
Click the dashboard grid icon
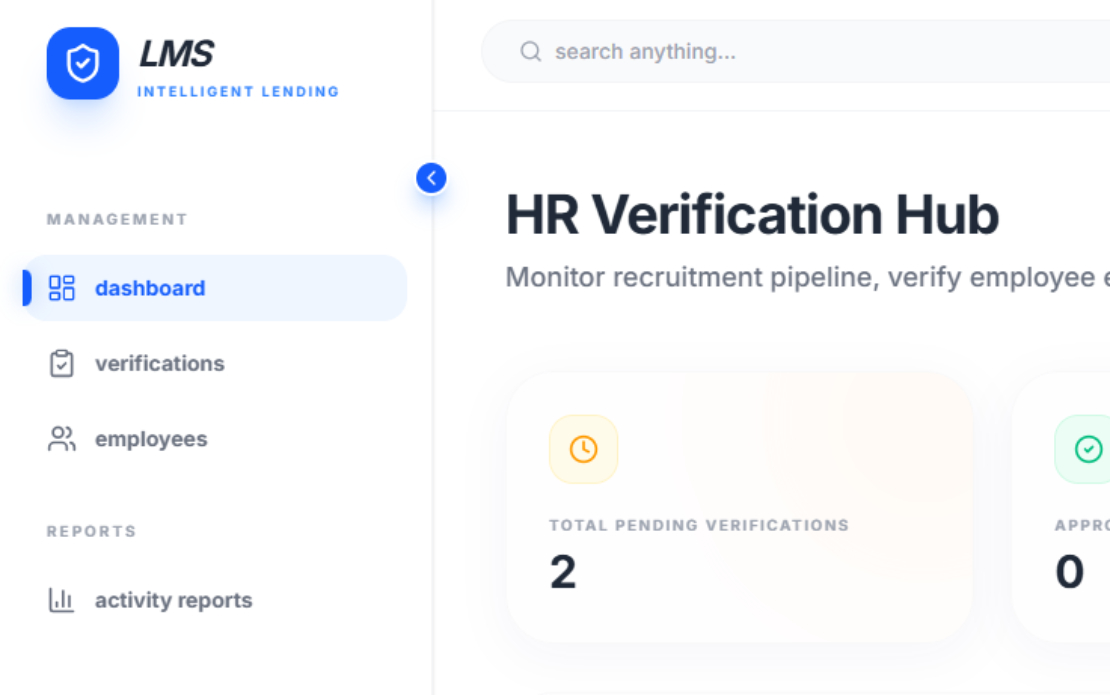[62, 288]
